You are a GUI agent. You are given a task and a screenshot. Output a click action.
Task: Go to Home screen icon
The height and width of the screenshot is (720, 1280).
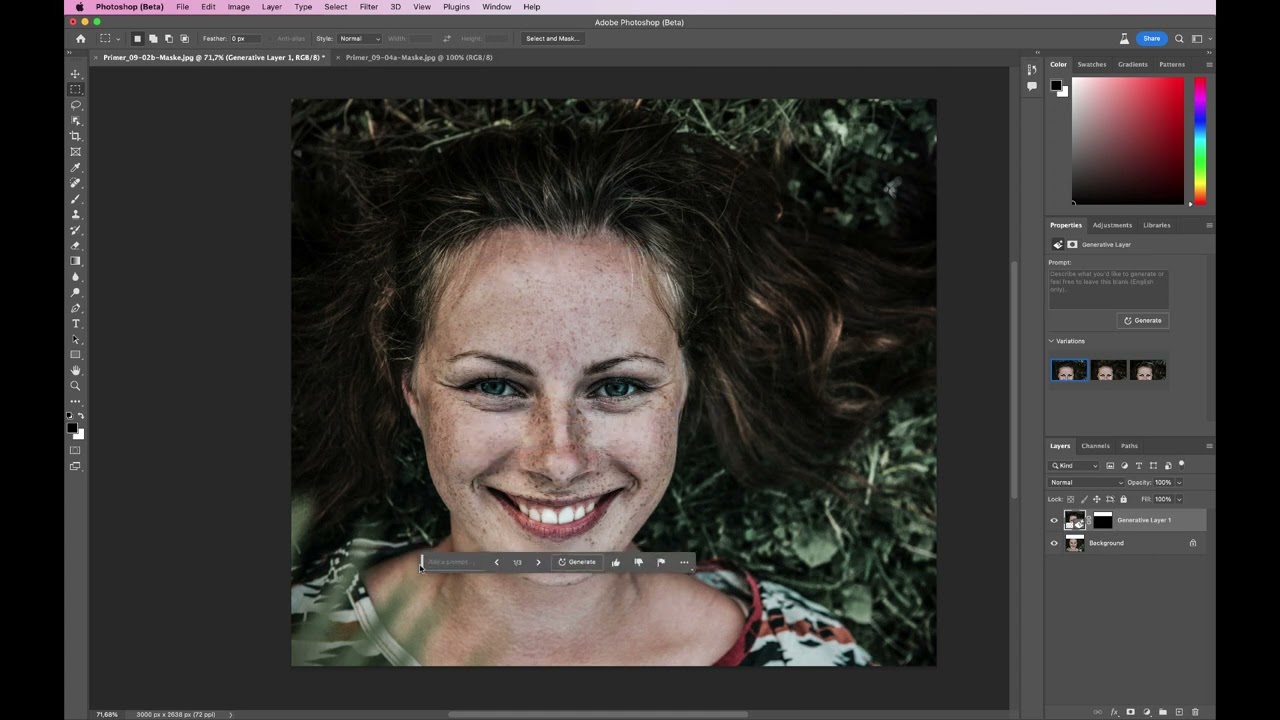[x=81, y=39]
